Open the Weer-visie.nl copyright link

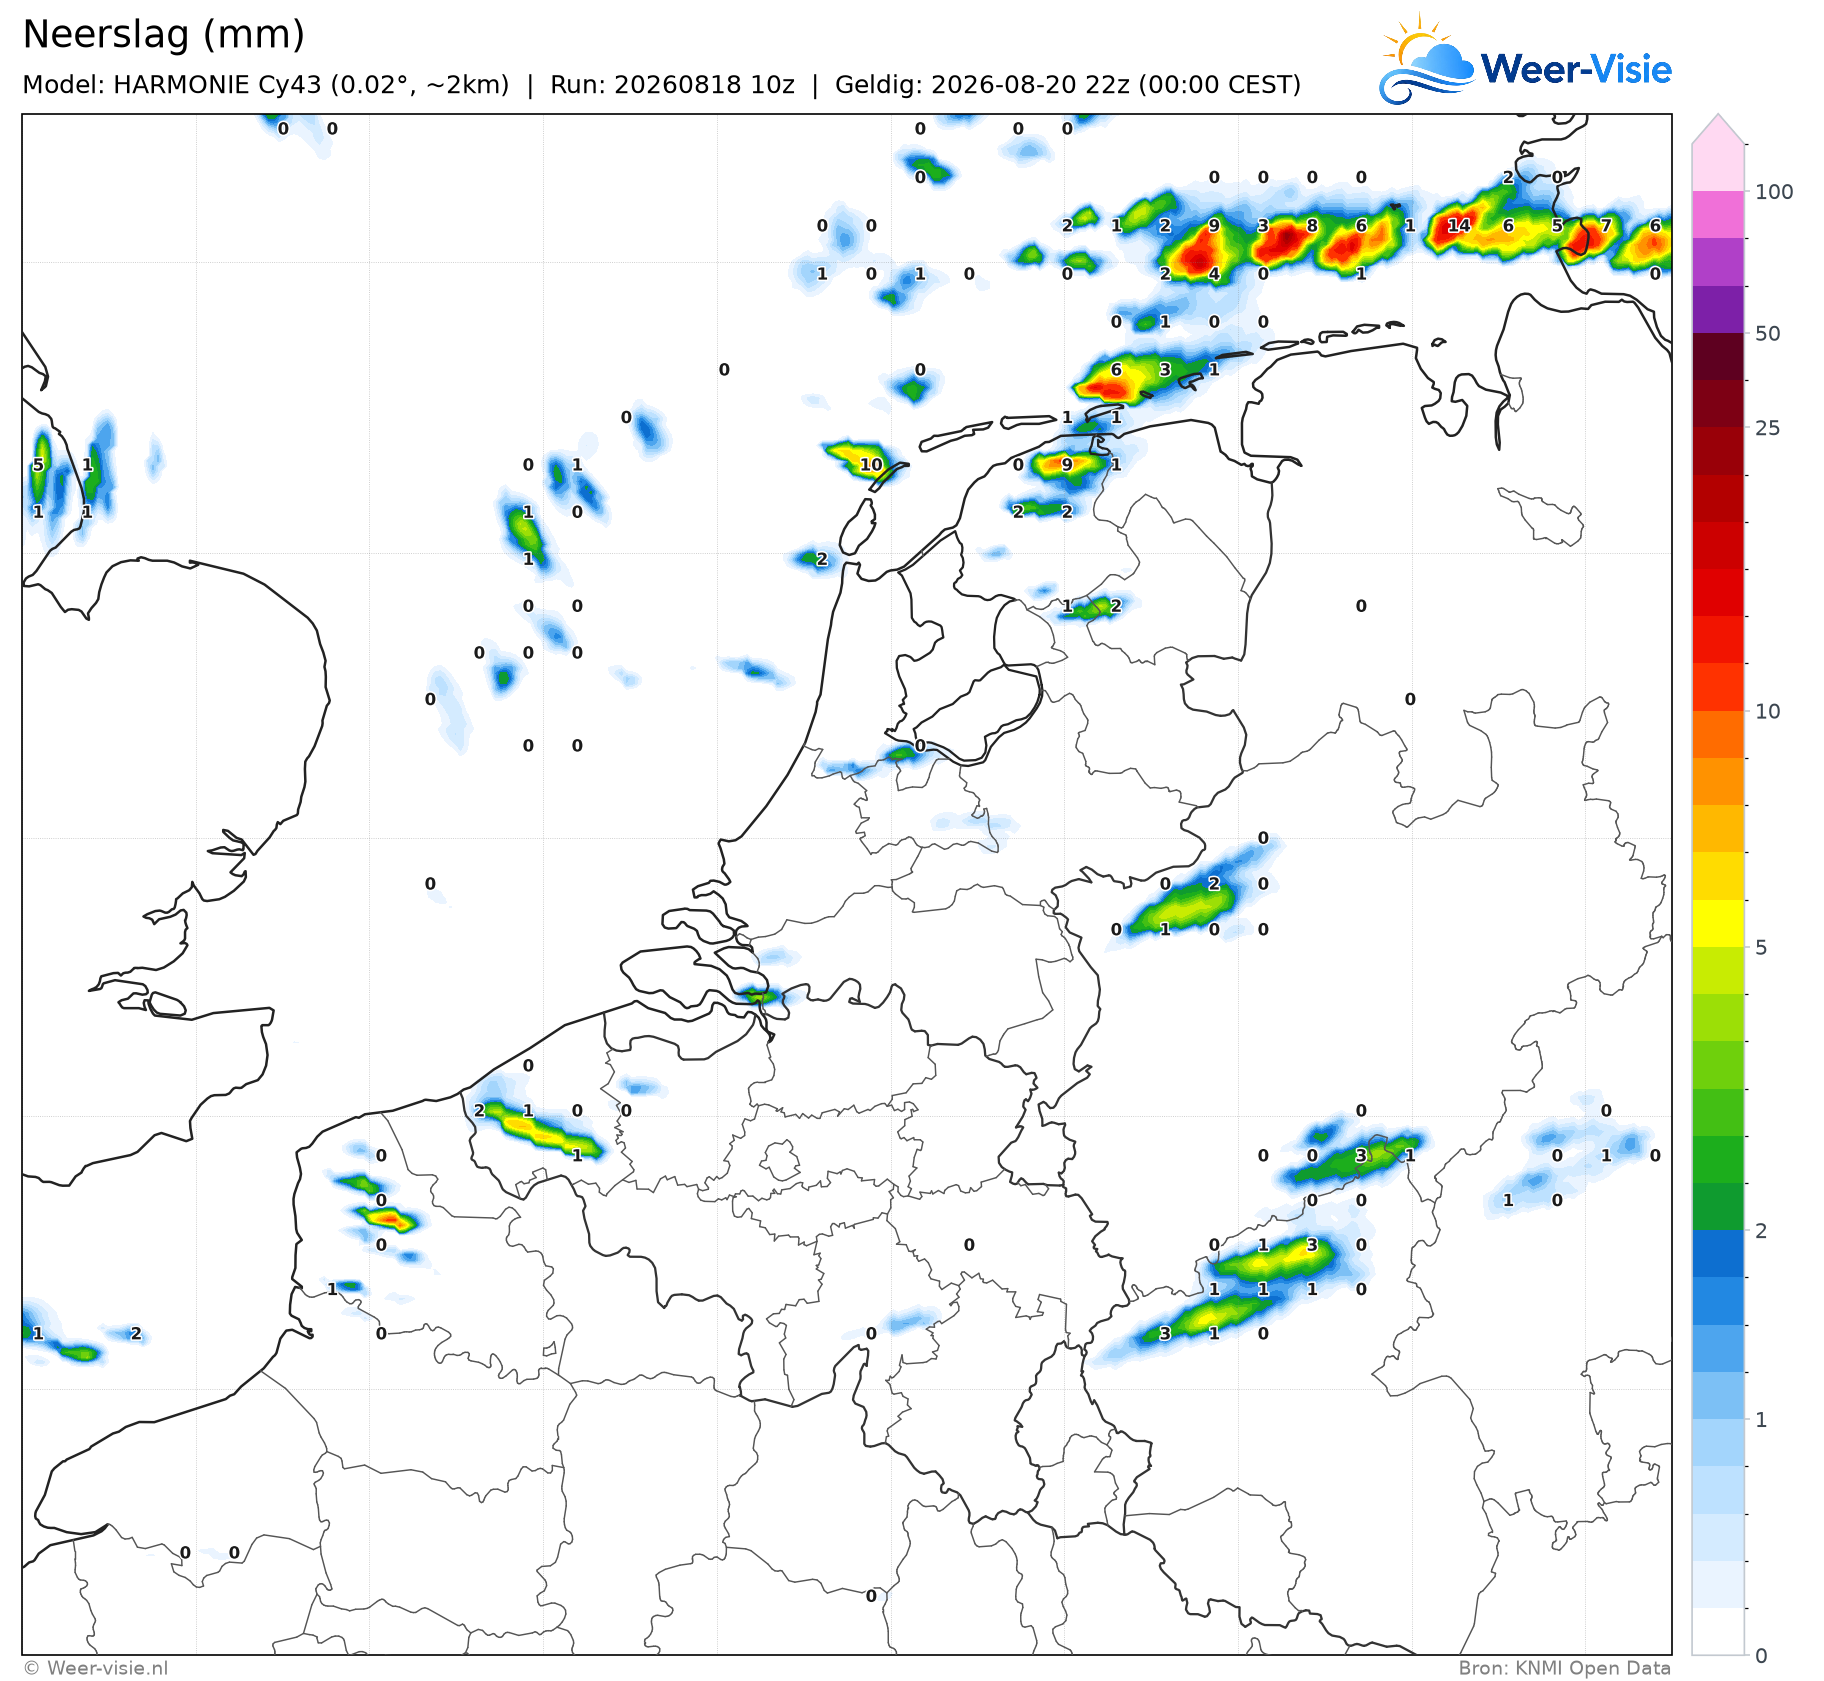(x=95, y=1668)
